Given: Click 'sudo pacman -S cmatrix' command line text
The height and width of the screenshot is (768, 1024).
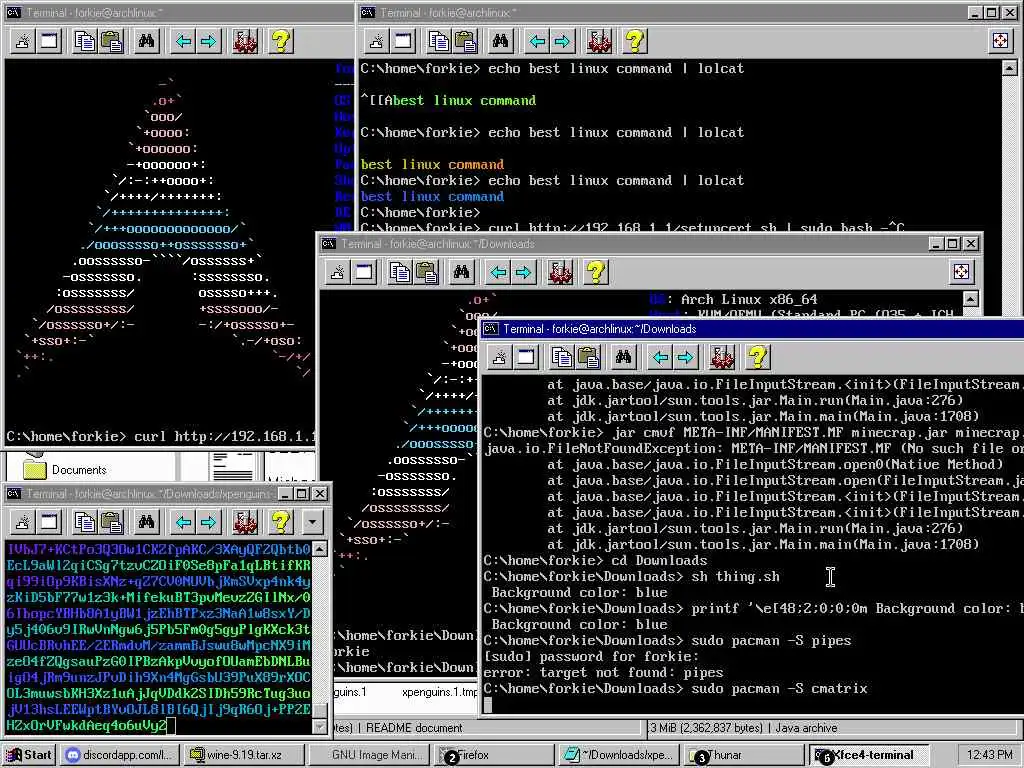Looking at the screenshot, I should 779,688.
